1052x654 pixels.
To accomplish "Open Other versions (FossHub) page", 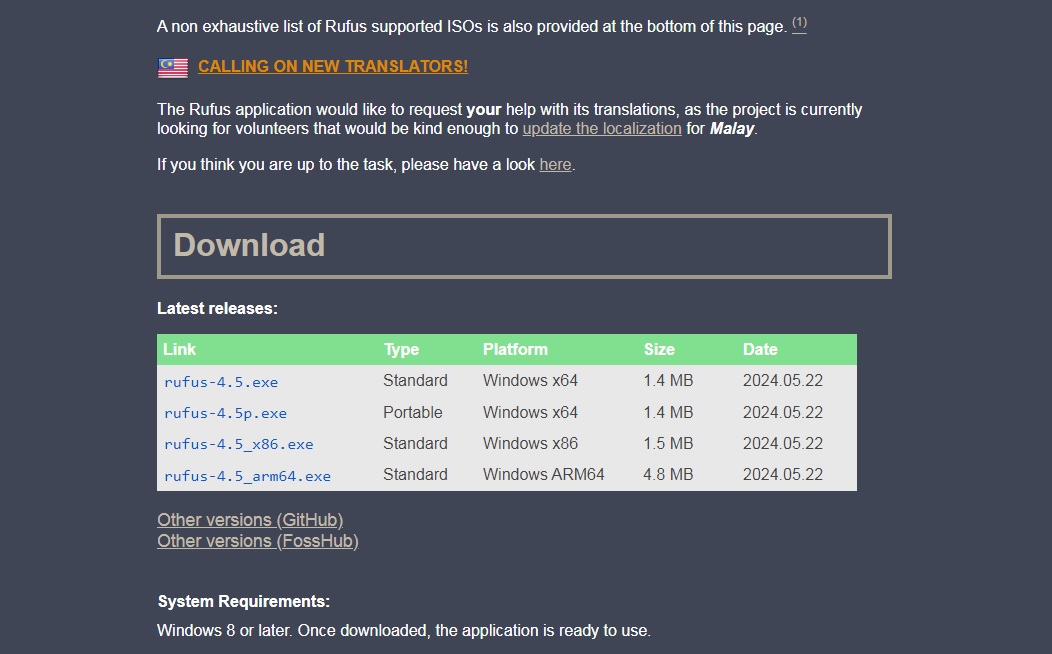I will 257,541.
